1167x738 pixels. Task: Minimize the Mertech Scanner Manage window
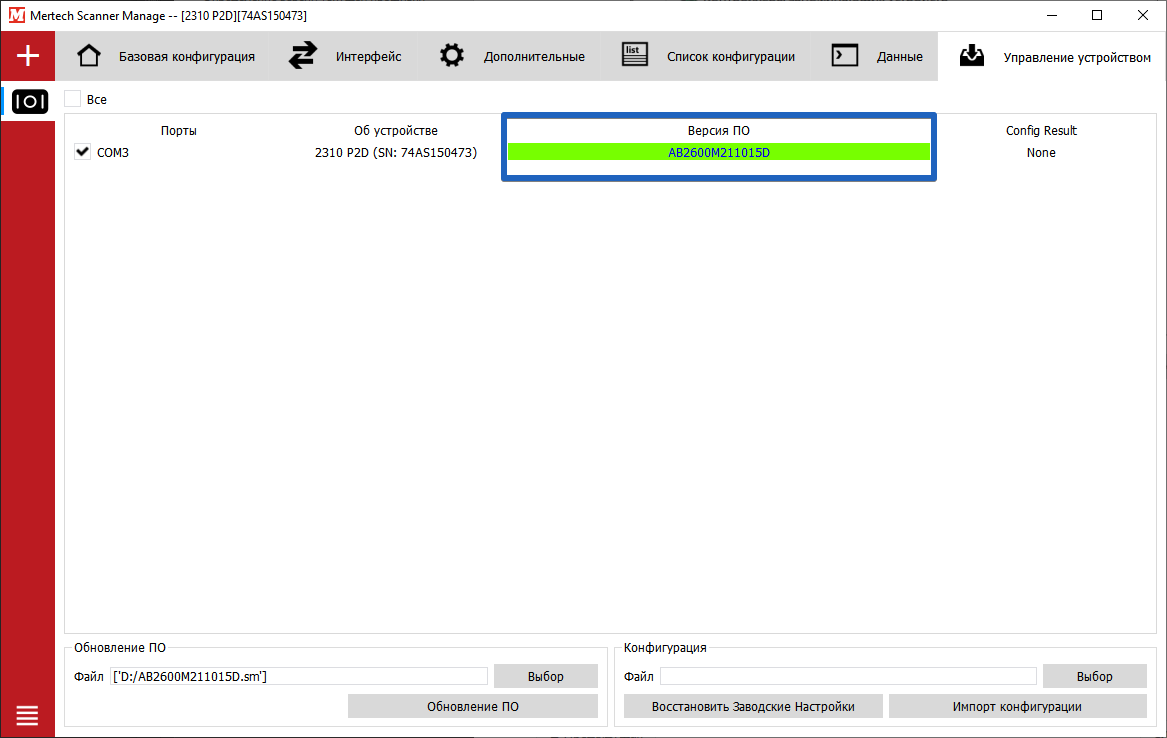click(x=1052, y=15)
